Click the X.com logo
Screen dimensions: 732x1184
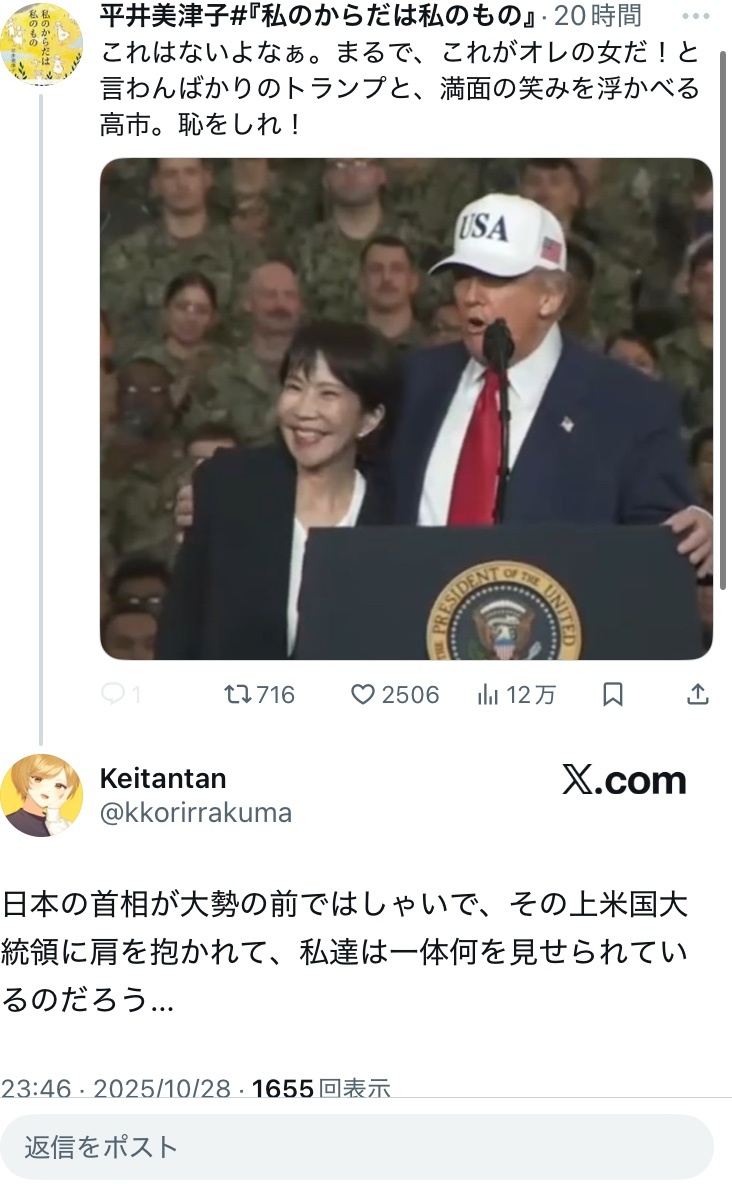(x=624, y=780)
